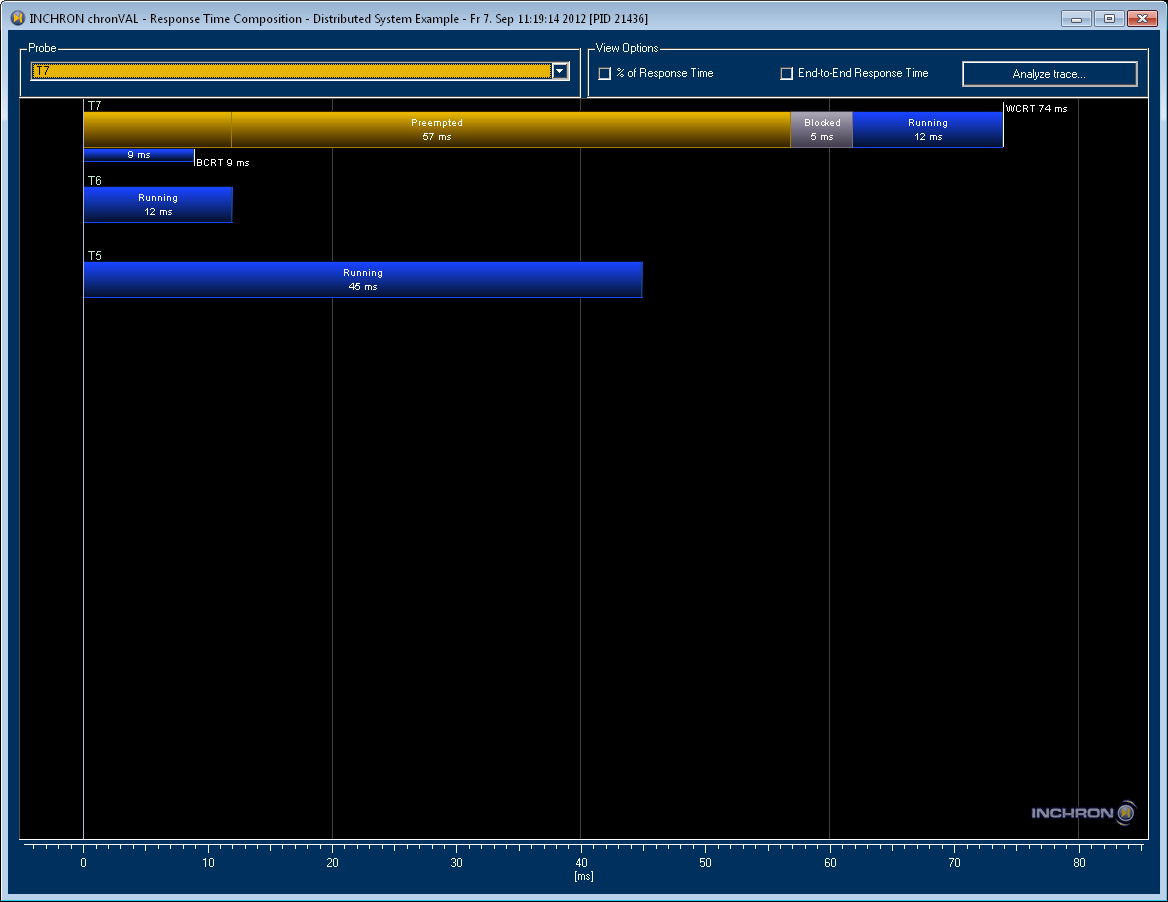
Task: Minimize the chronVAL window
Action: [1076, 19]
